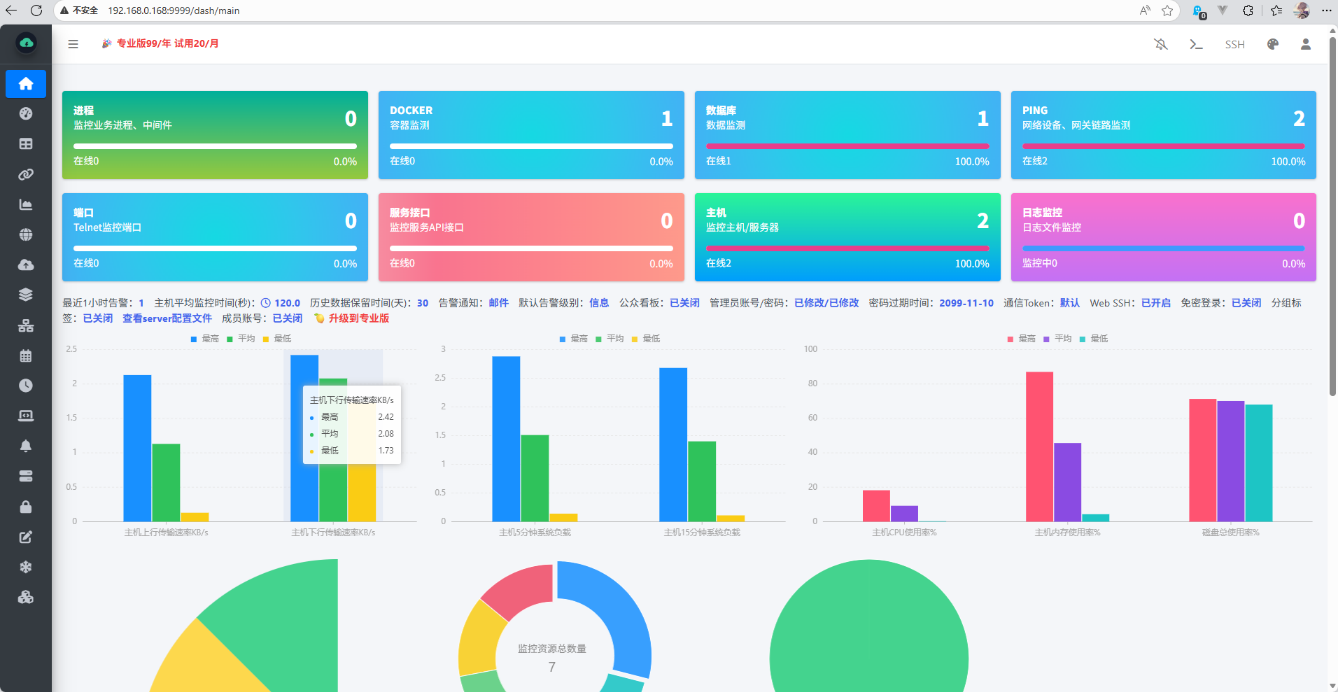Click the 专业版99/年 试用20/月 promo link
Screen dimensions: 1338x692
[168, 44]
